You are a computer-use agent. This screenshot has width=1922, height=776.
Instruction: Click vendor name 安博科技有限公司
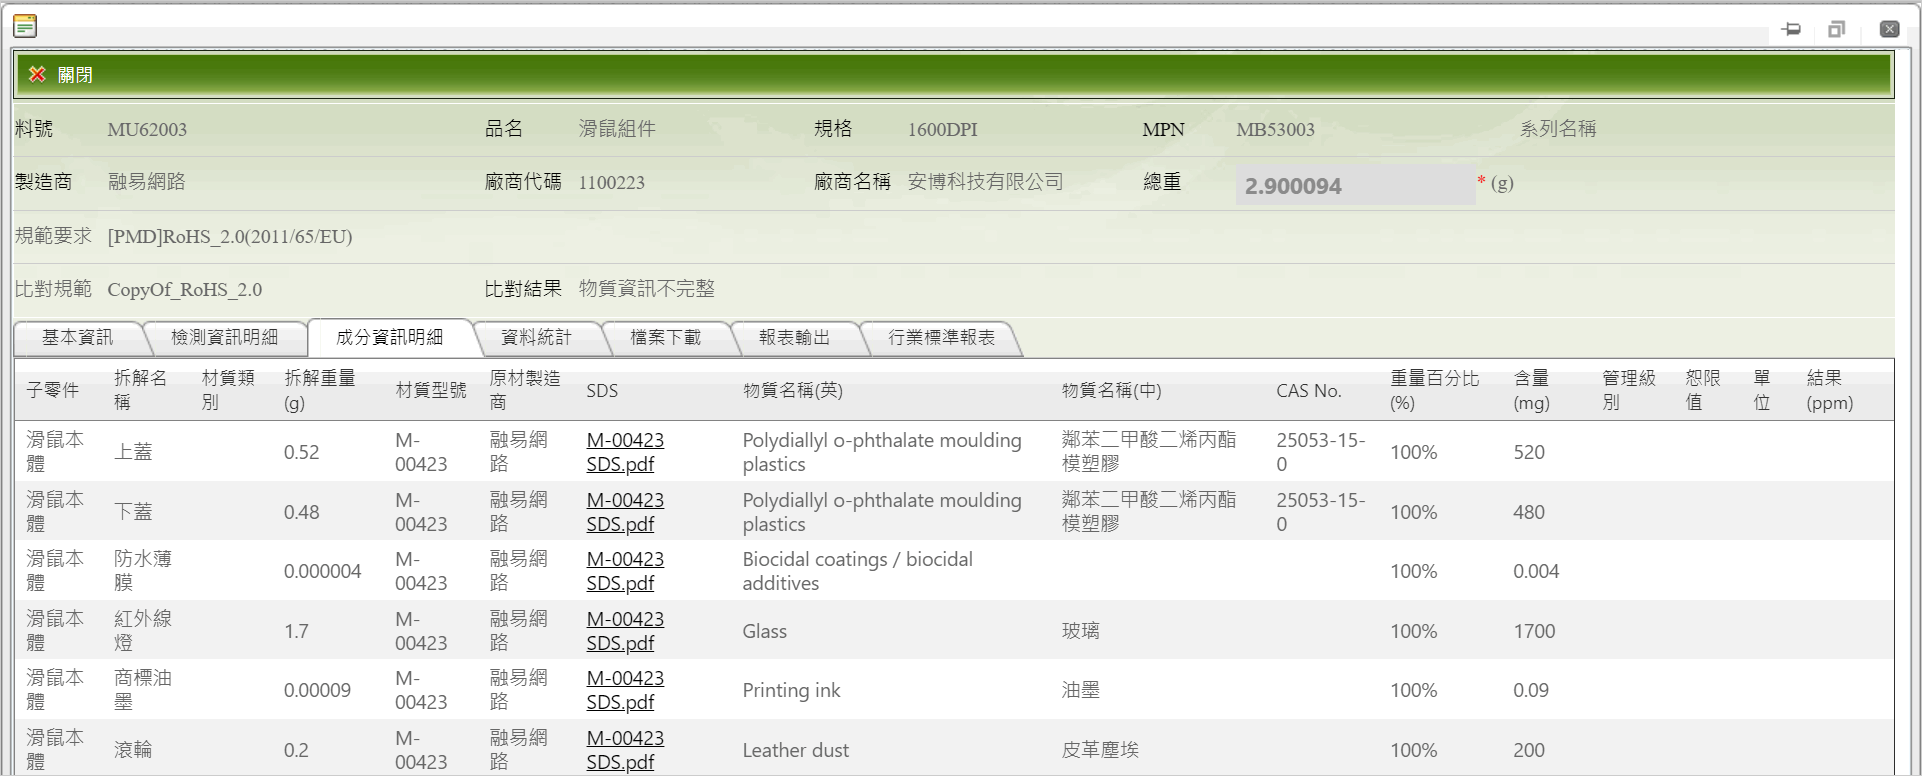(x=985, y=182)
